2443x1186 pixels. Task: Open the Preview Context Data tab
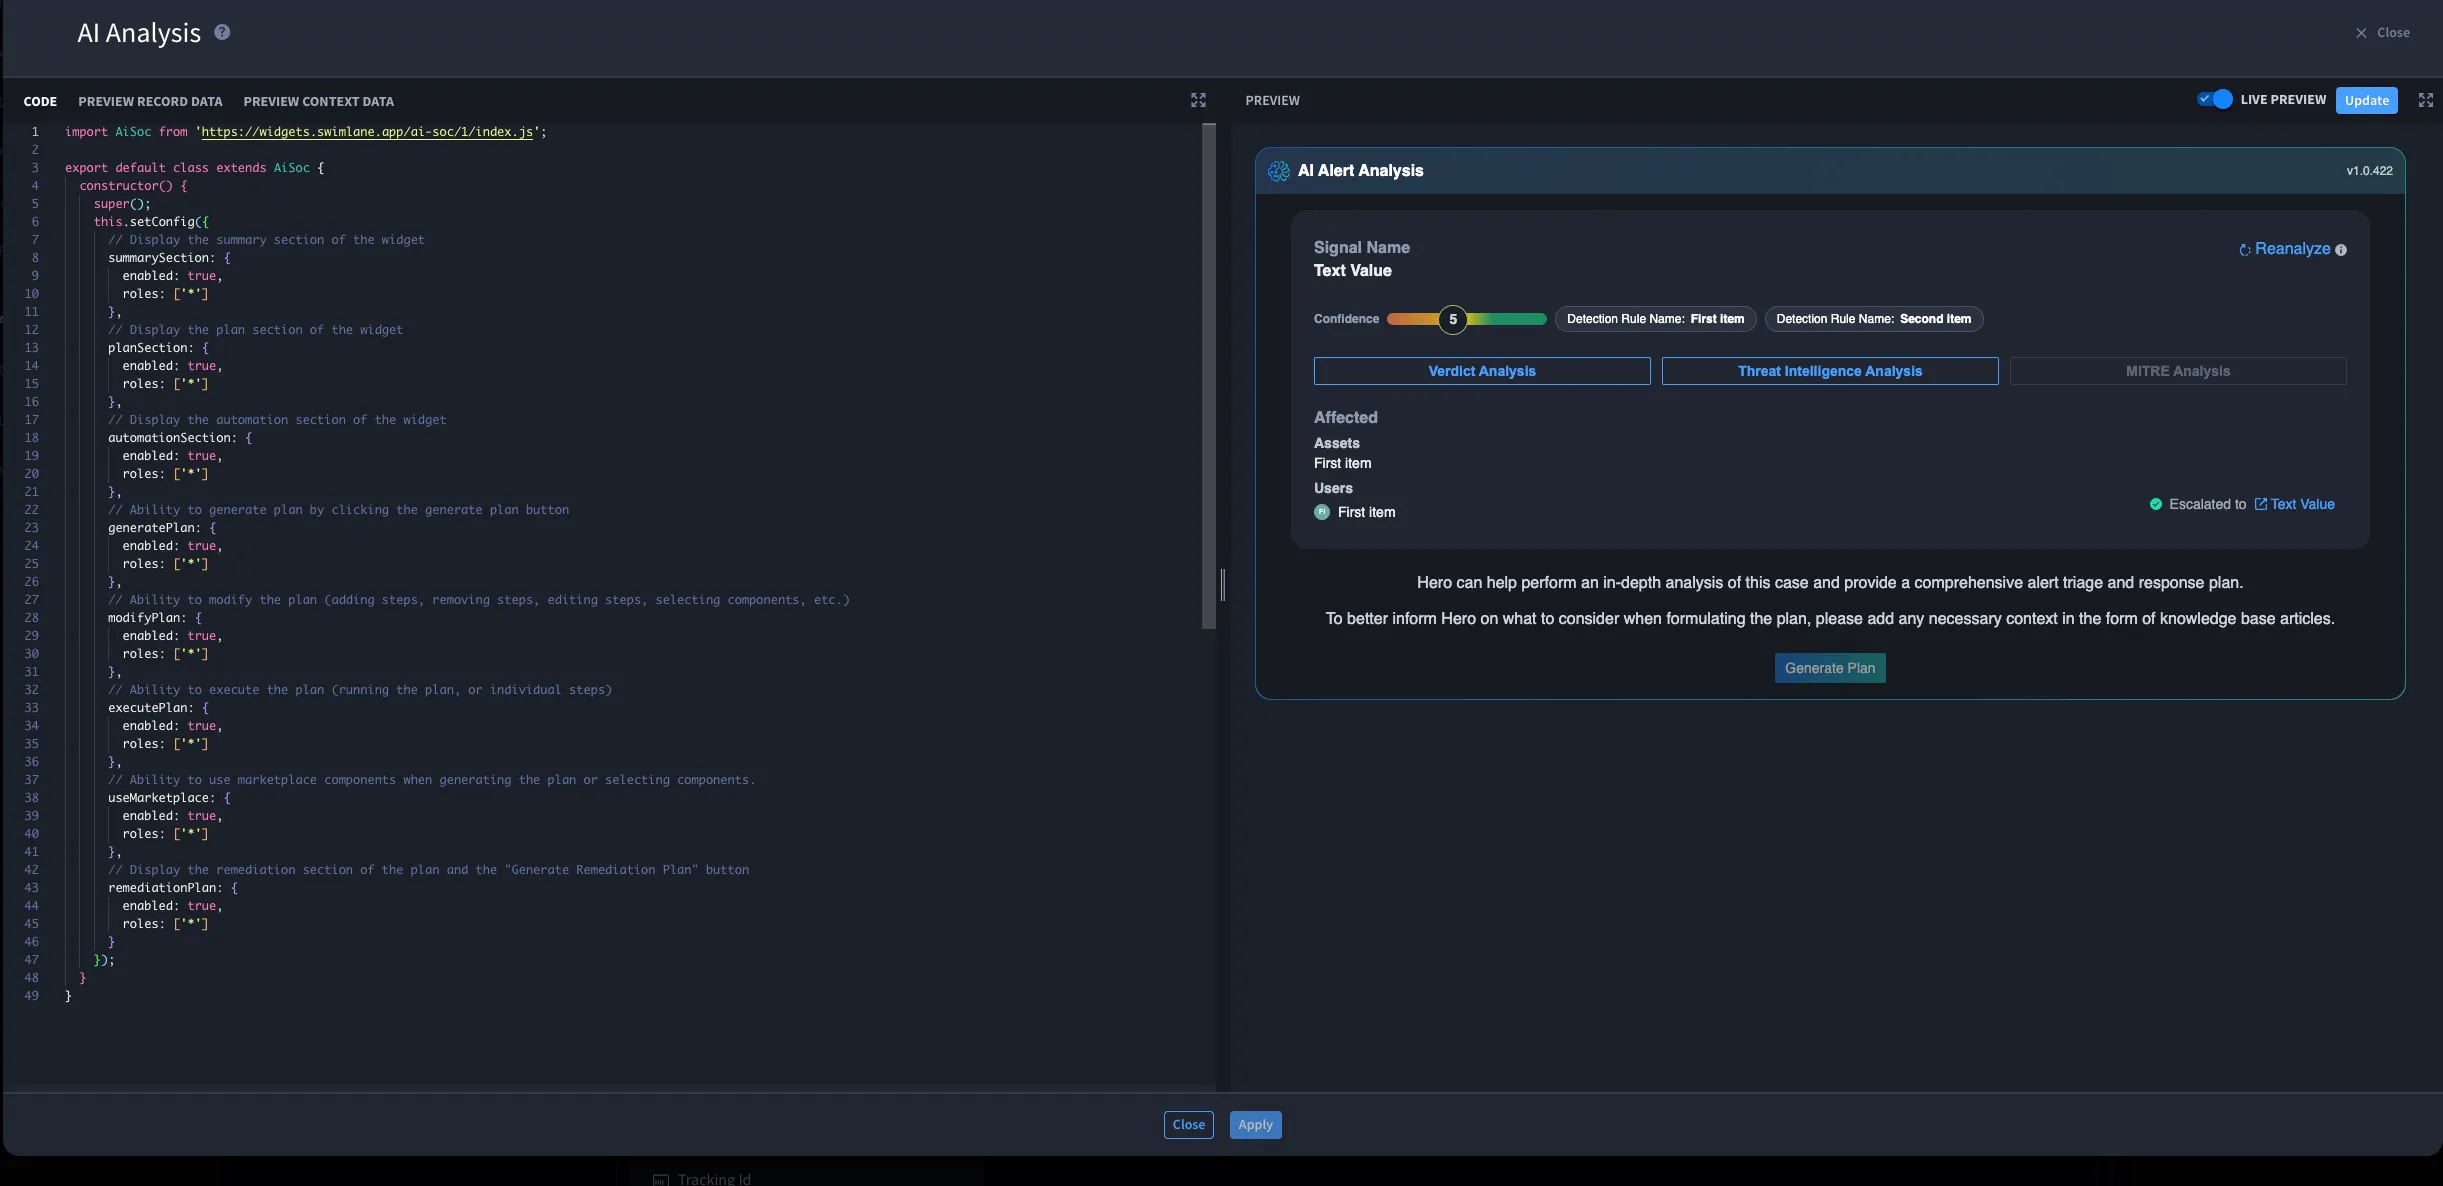pos(318,101)
